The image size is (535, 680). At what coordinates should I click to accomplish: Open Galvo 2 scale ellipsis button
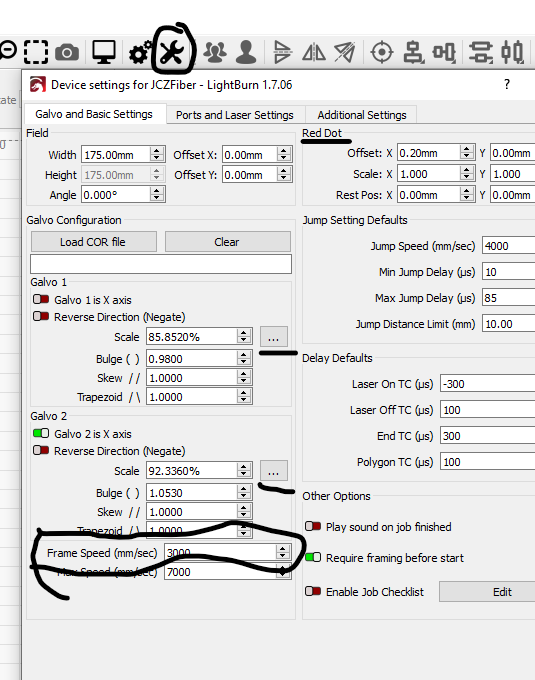(274, 471)
